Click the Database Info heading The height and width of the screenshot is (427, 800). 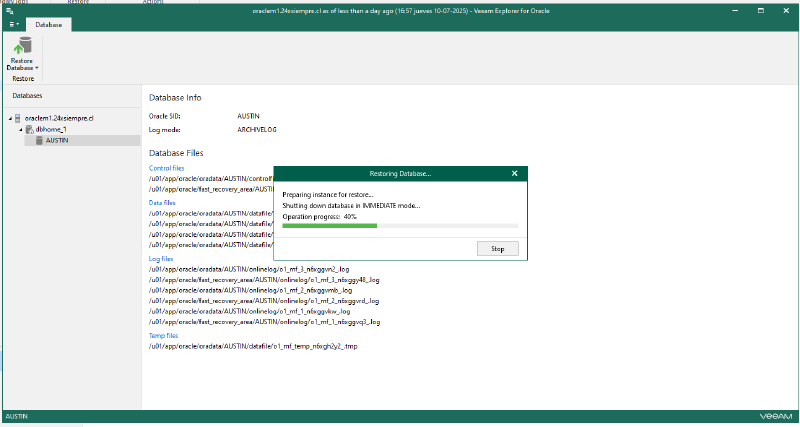(x=175, y=97)
